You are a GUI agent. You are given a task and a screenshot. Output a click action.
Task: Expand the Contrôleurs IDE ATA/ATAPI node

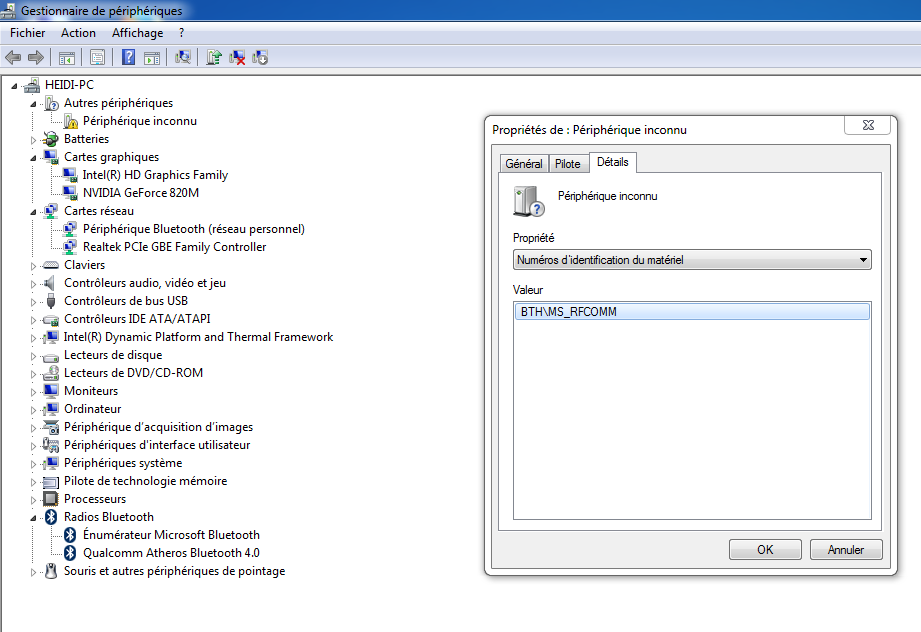[33, 320]
